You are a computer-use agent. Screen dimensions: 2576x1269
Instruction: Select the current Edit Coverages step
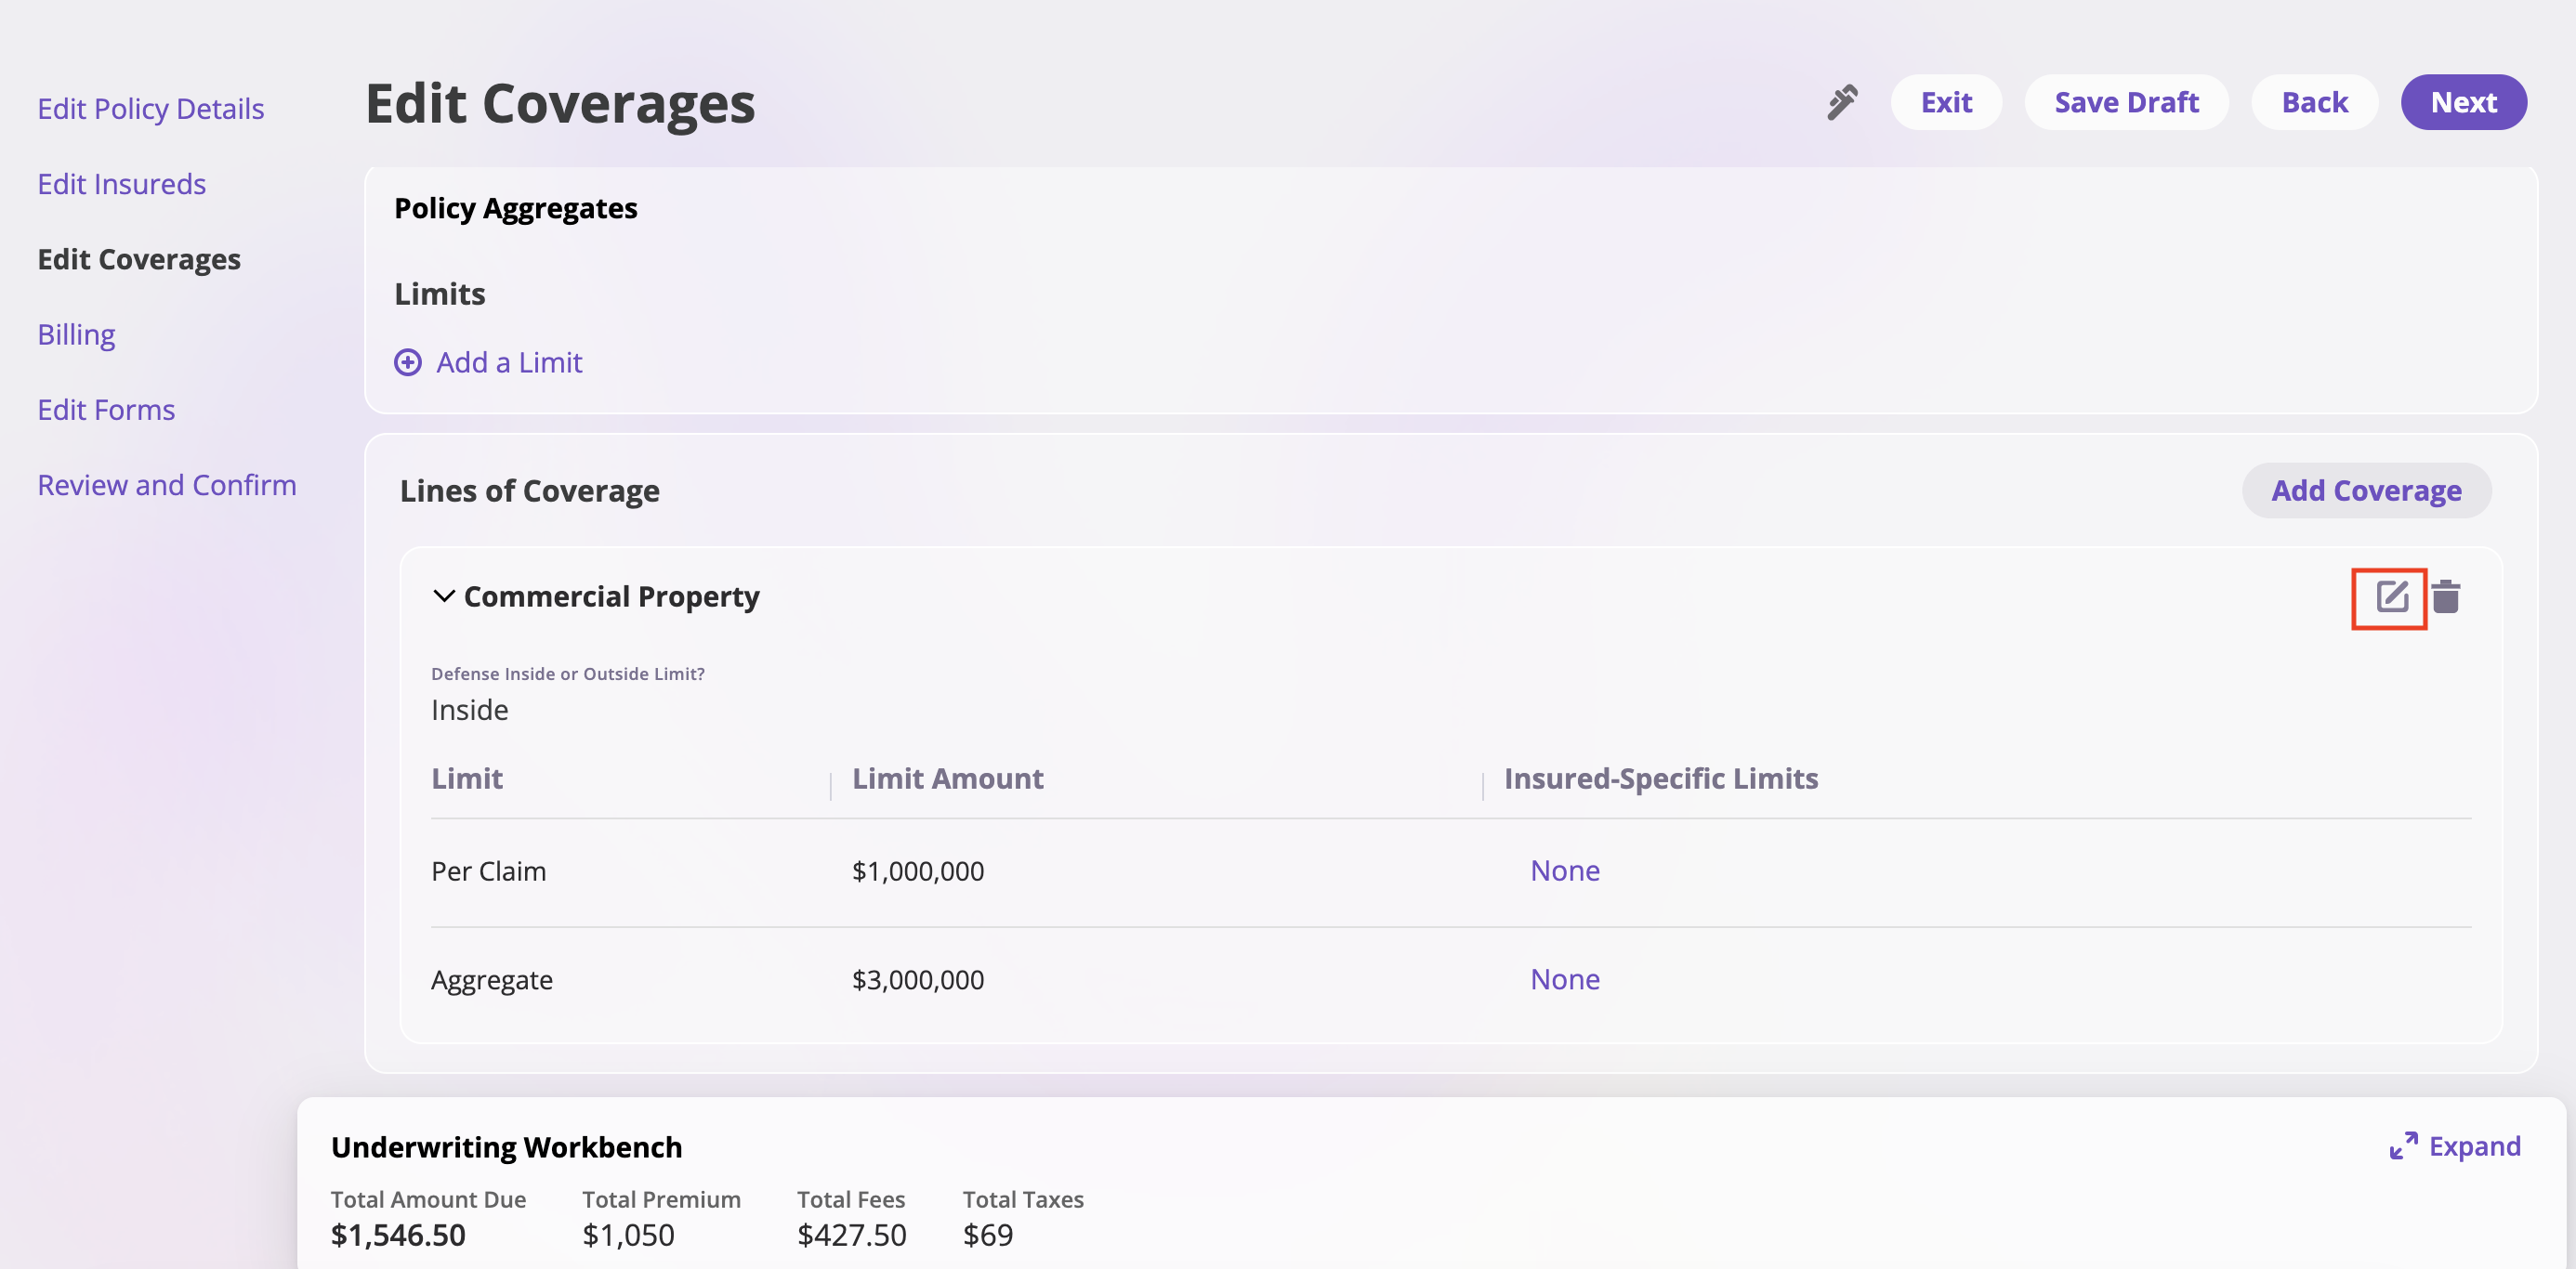point(139,259)
